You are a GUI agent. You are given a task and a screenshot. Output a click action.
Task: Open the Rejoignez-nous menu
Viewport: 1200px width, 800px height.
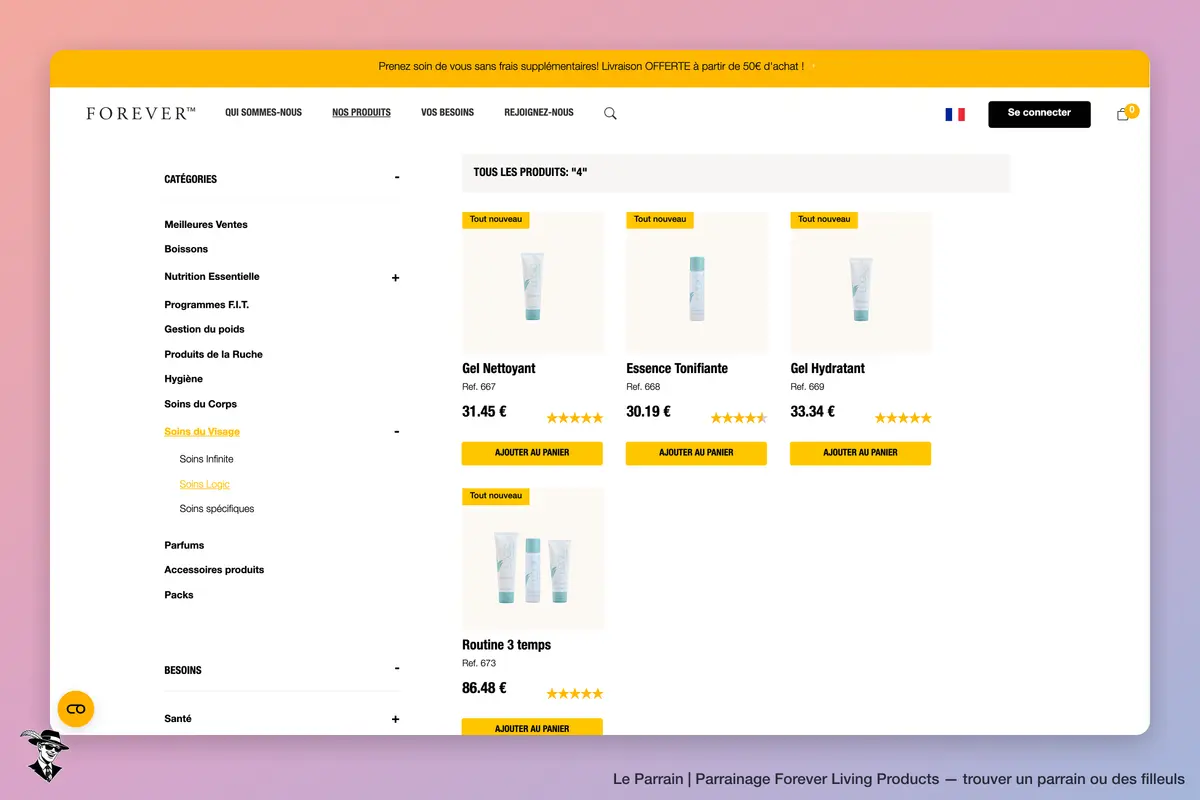point(539,113)
